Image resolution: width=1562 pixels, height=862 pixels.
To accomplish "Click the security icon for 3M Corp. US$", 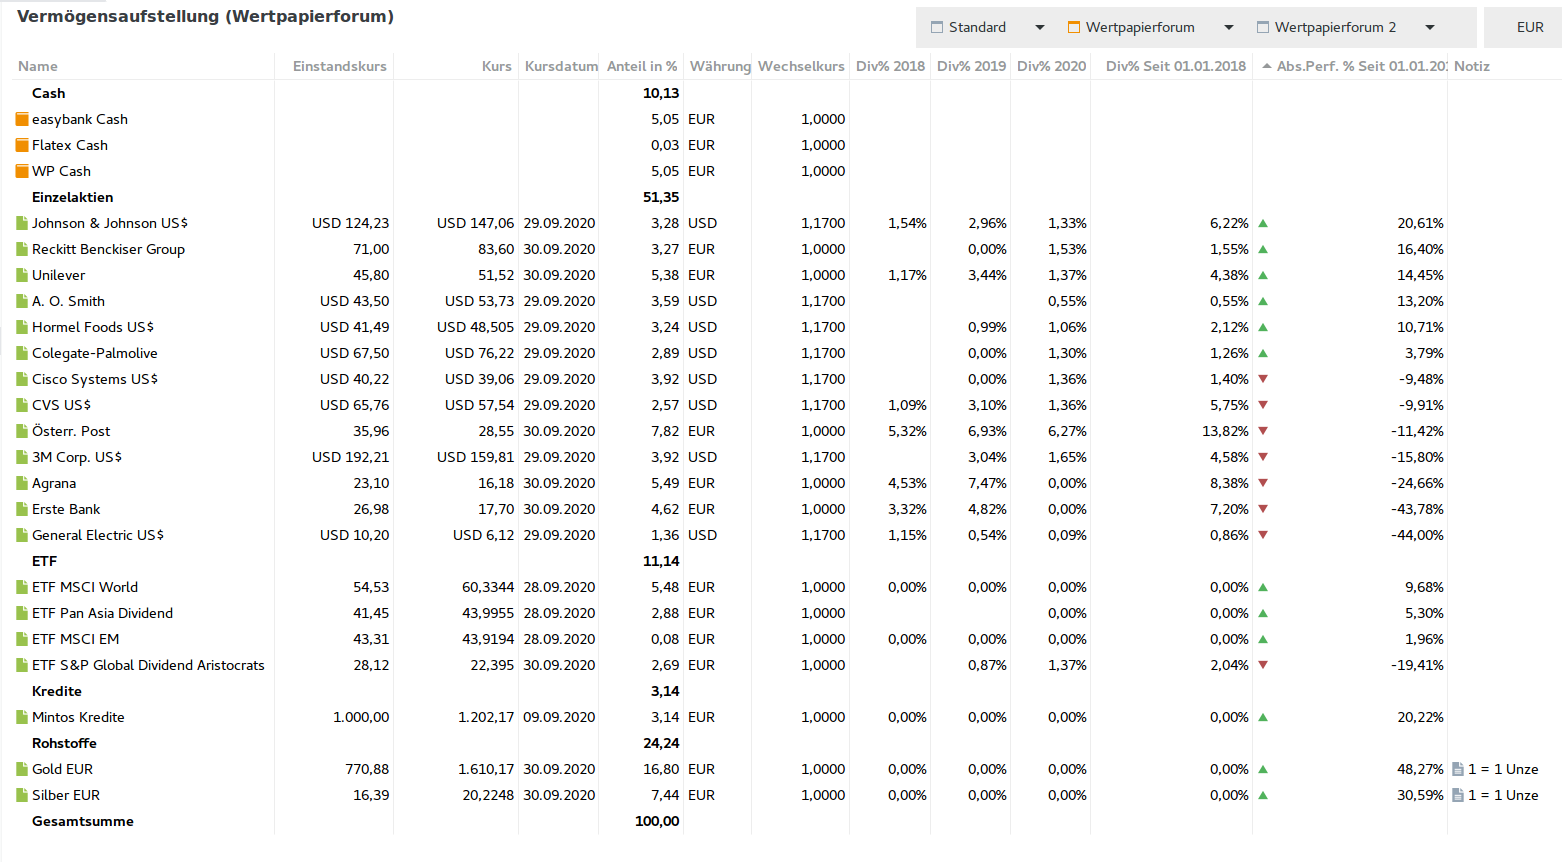I will [22, 457].
